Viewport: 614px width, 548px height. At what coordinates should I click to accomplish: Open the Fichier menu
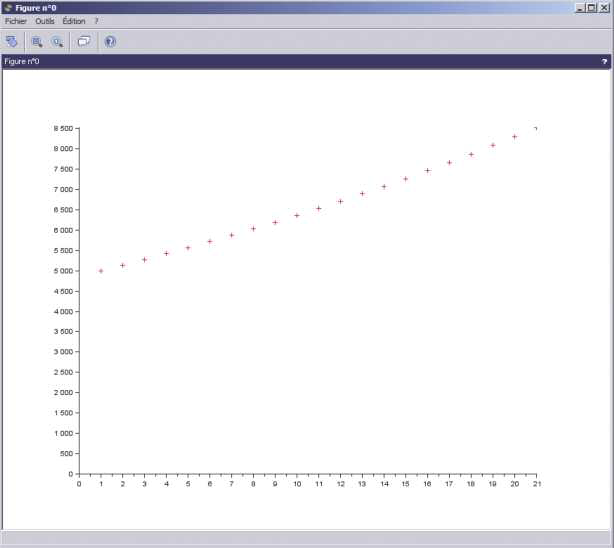[15, 21]
